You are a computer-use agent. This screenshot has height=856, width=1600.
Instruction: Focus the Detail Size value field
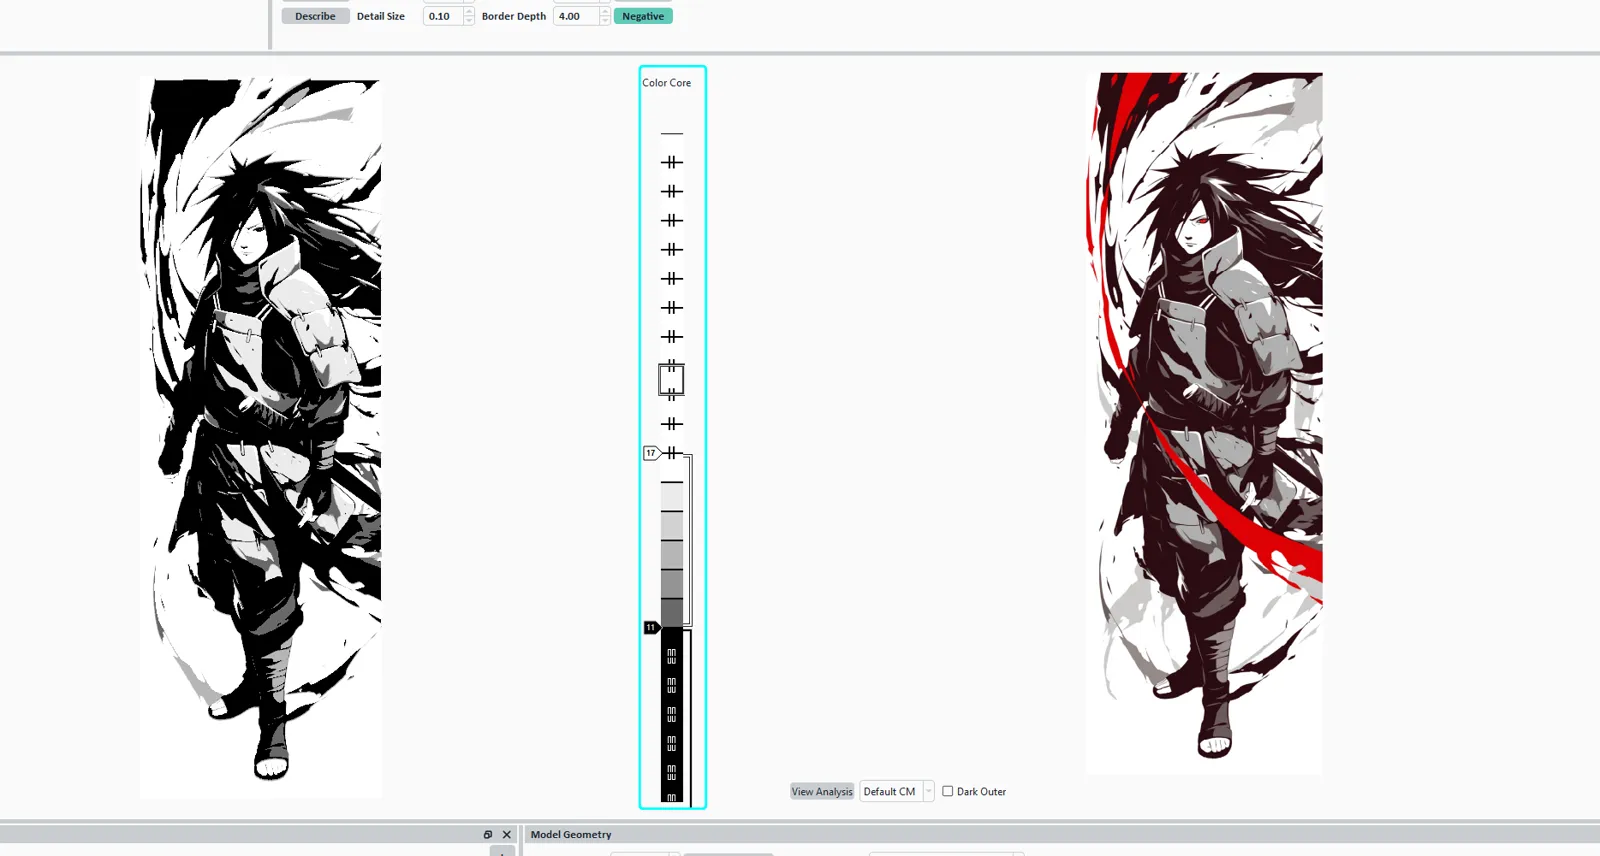[443, 16]
